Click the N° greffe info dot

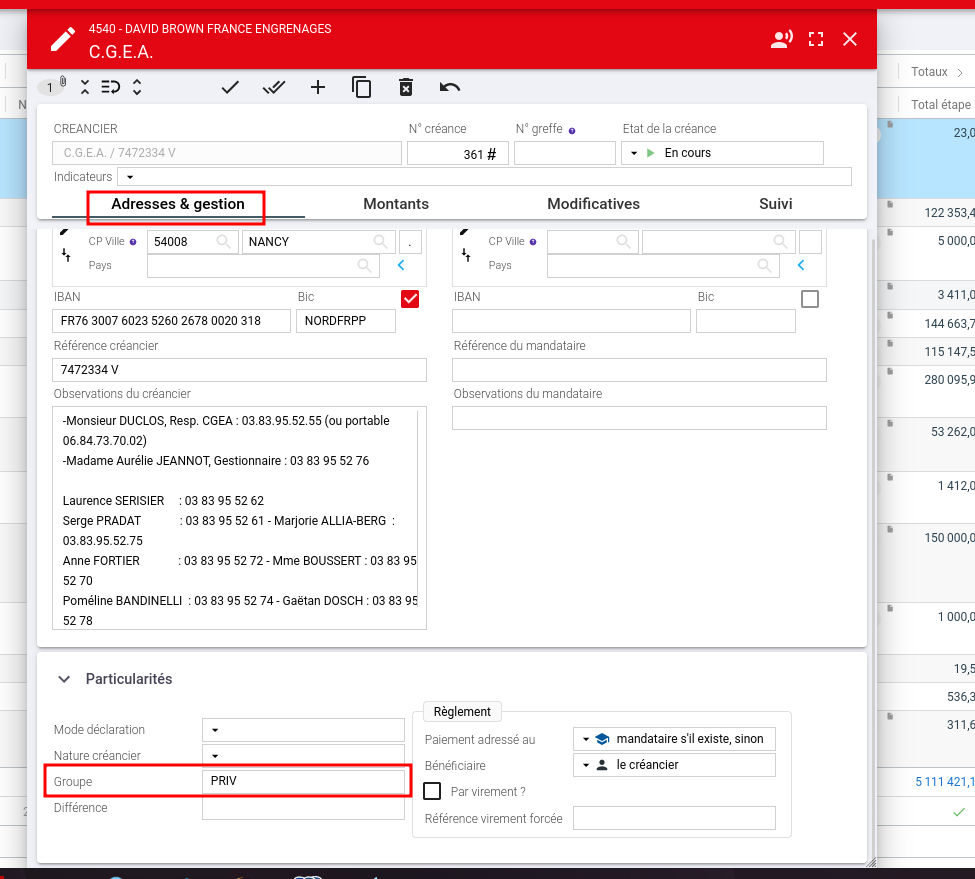click(x=572, y=131)
